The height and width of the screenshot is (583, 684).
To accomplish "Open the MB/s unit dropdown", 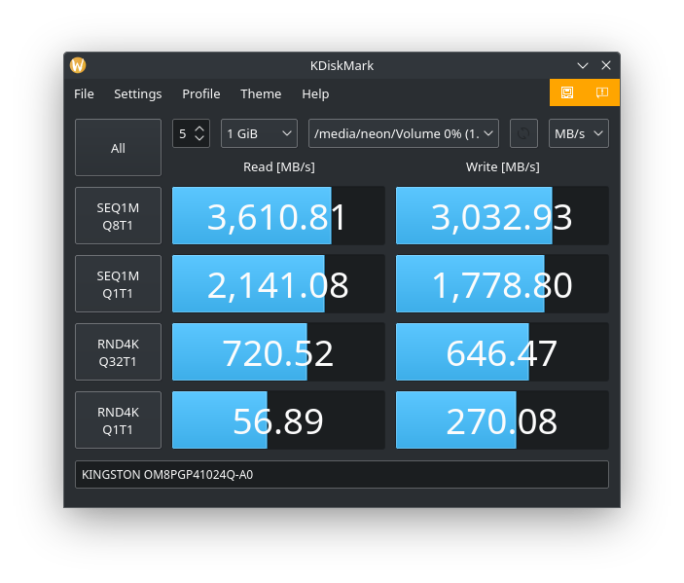I will [579, 134].
